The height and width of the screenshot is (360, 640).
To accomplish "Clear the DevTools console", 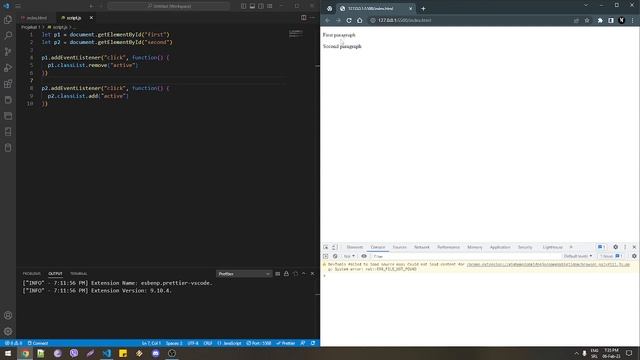I will tap(335, 256).
